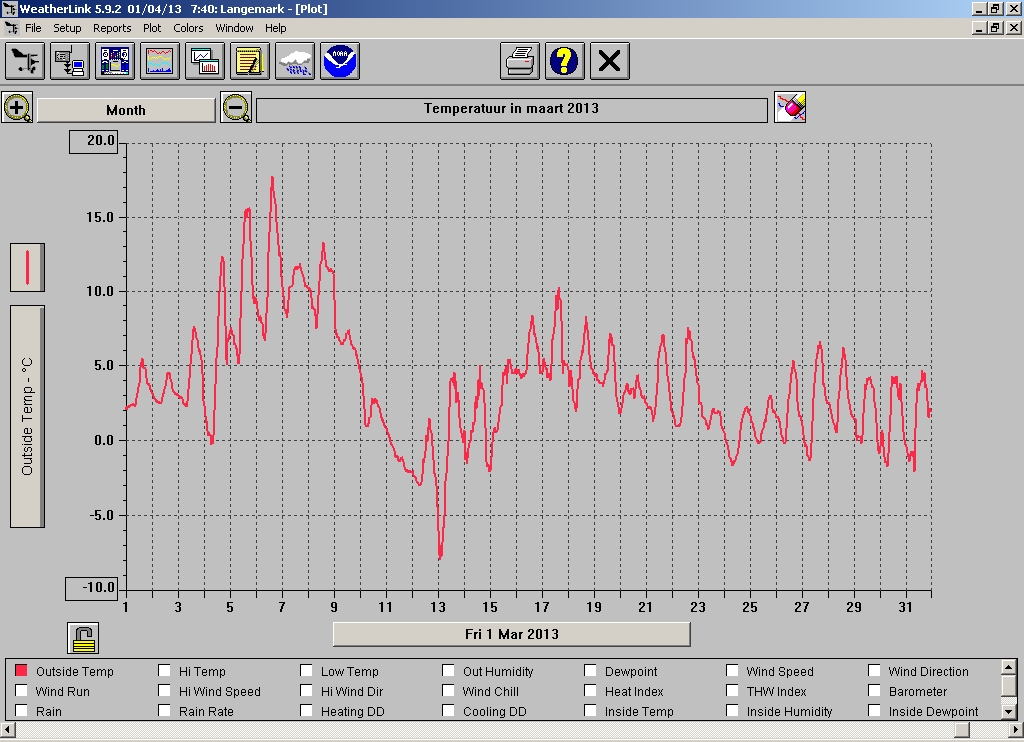
Task: Click the horizontal scrollbar right arrow
Action: (1016, 728)
